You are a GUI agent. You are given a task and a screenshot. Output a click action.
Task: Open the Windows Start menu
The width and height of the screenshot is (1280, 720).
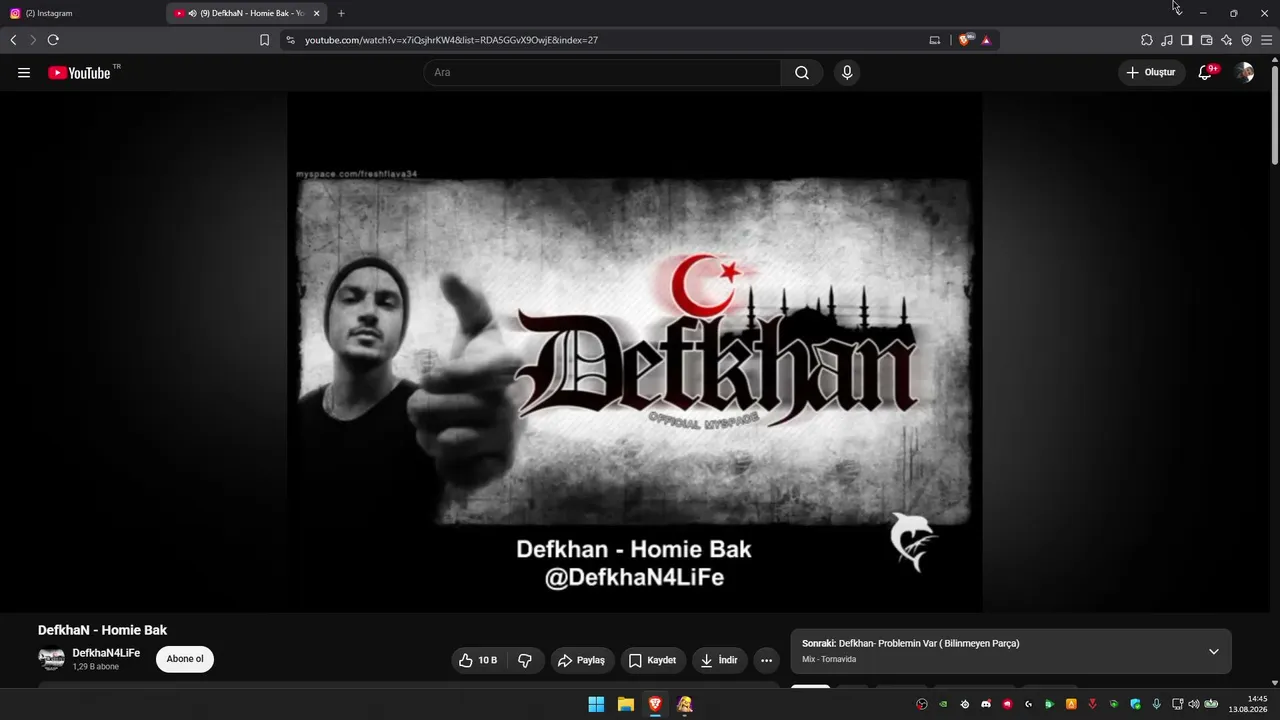pyautogui.click(x=596, y=704)
